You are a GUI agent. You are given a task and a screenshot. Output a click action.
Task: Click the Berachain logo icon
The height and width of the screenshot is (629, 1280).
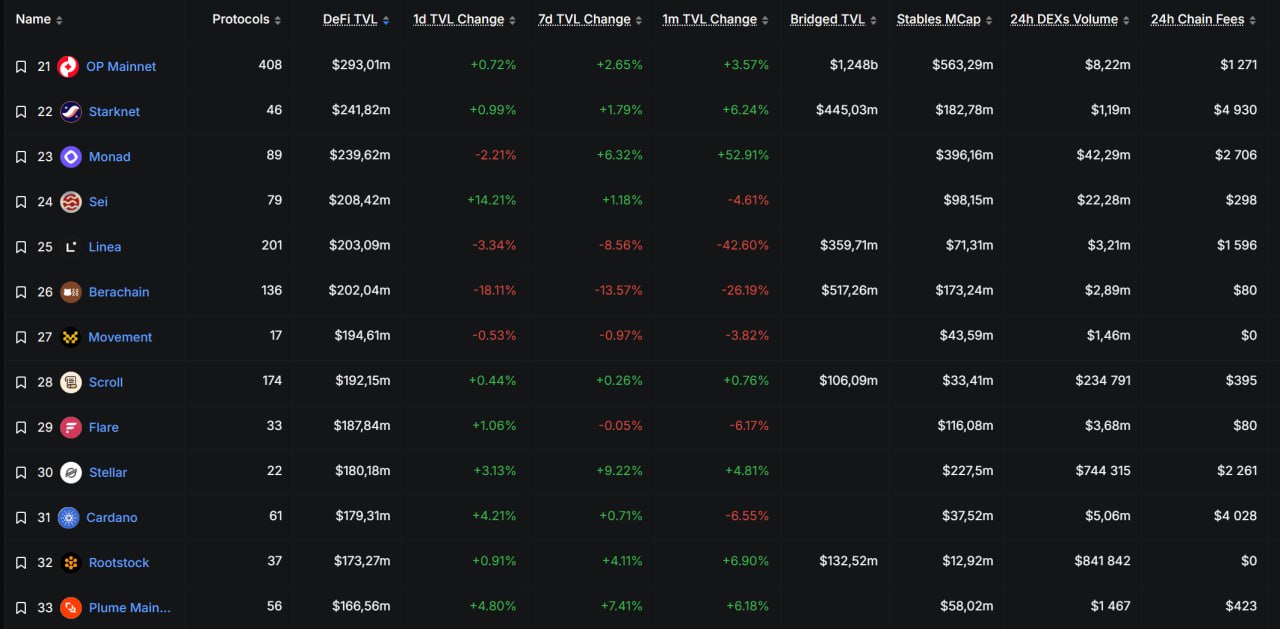71,292
